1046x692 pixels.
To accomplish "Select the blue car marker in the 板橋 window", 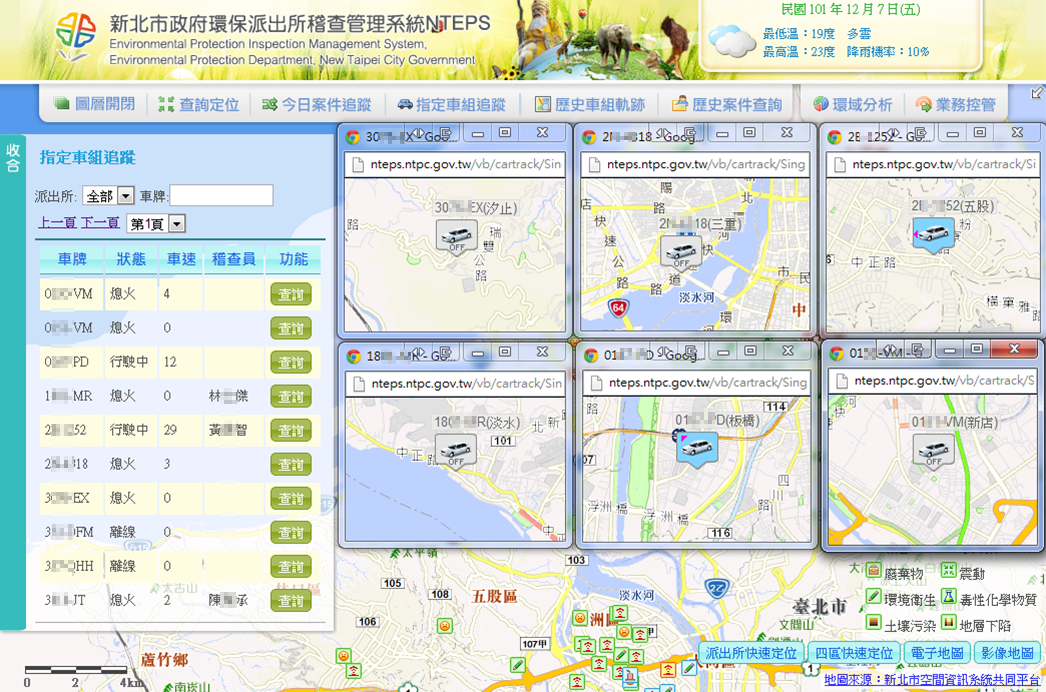I will 696,448.
